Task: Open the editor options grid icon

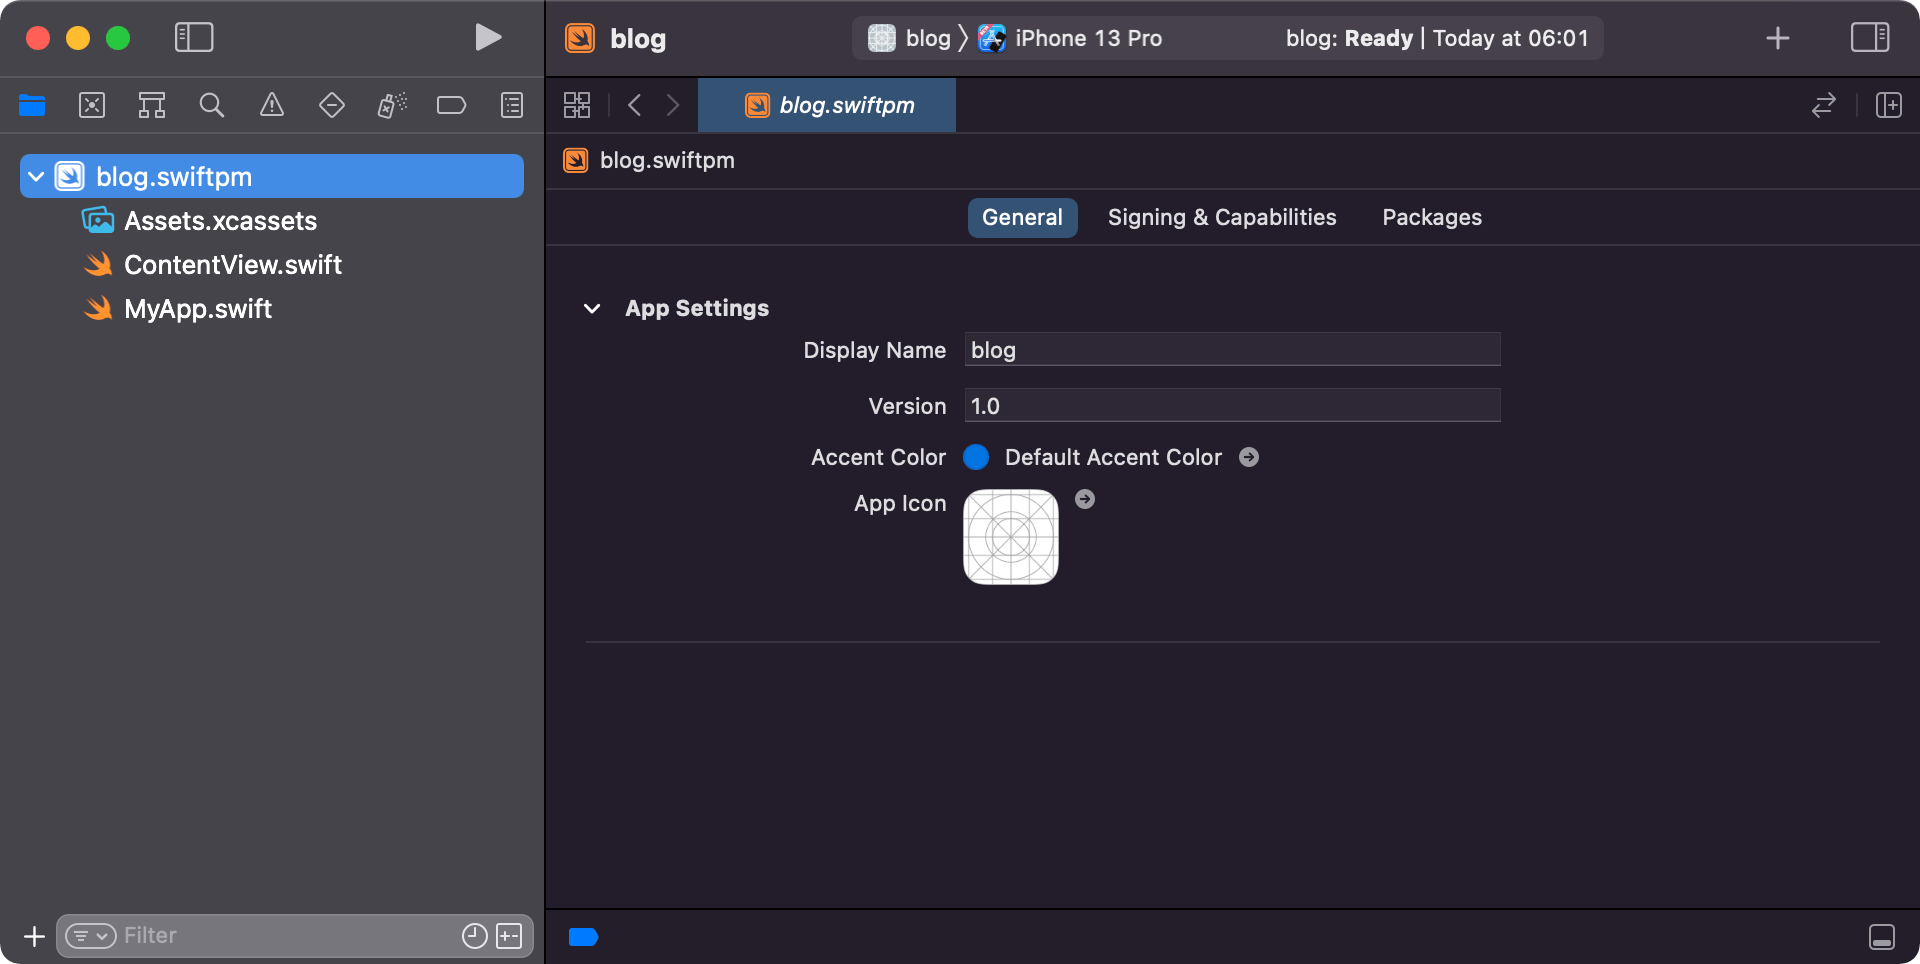Action: [x=576, y=104]
